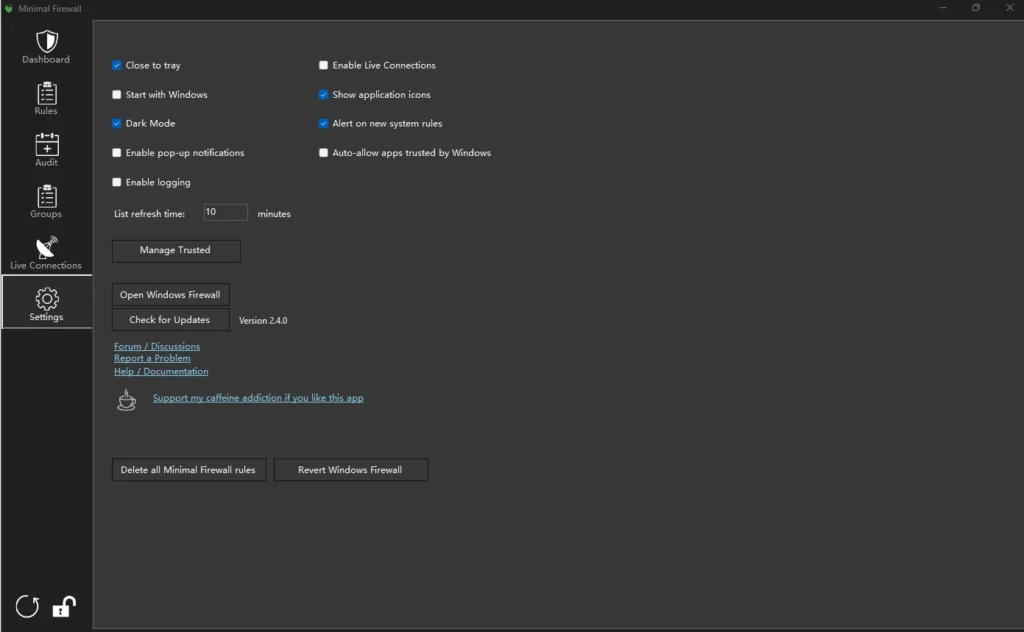Open the Help / Documentation link
This screenshot has width=1024, height=632.
click(x=161, y=371)
